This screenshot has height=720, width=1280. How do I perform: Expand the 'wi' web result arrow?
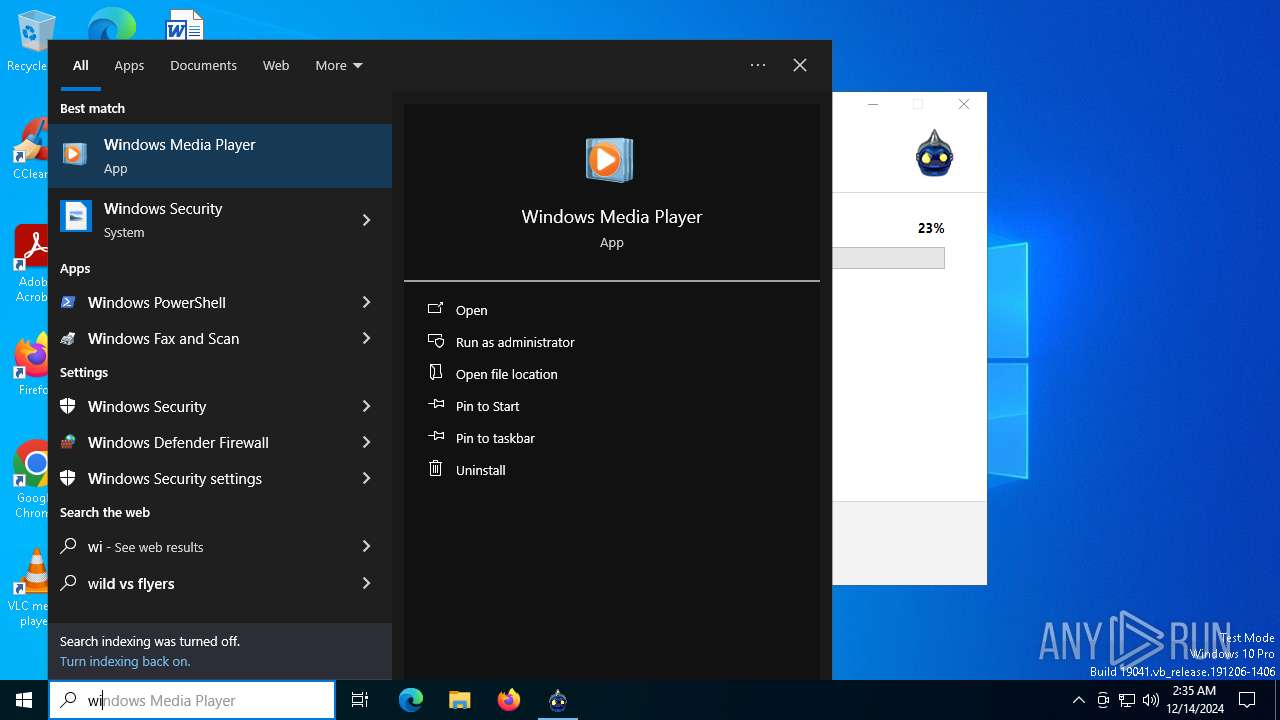tap(366, 546)
